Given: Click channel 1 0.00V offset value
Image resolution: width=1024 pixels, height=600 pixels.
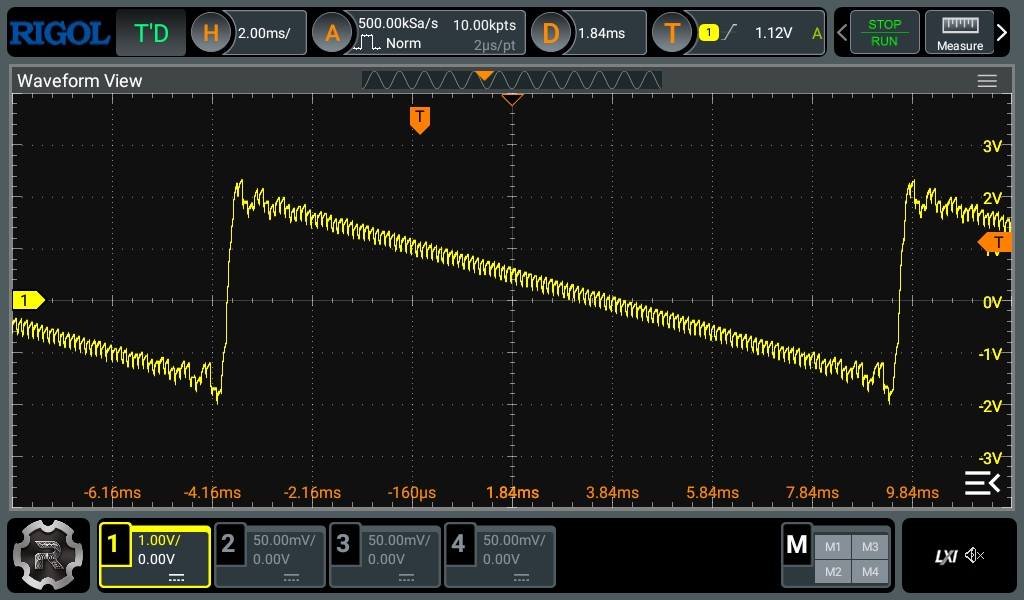Looking at the screenshot, I should 156,560.
